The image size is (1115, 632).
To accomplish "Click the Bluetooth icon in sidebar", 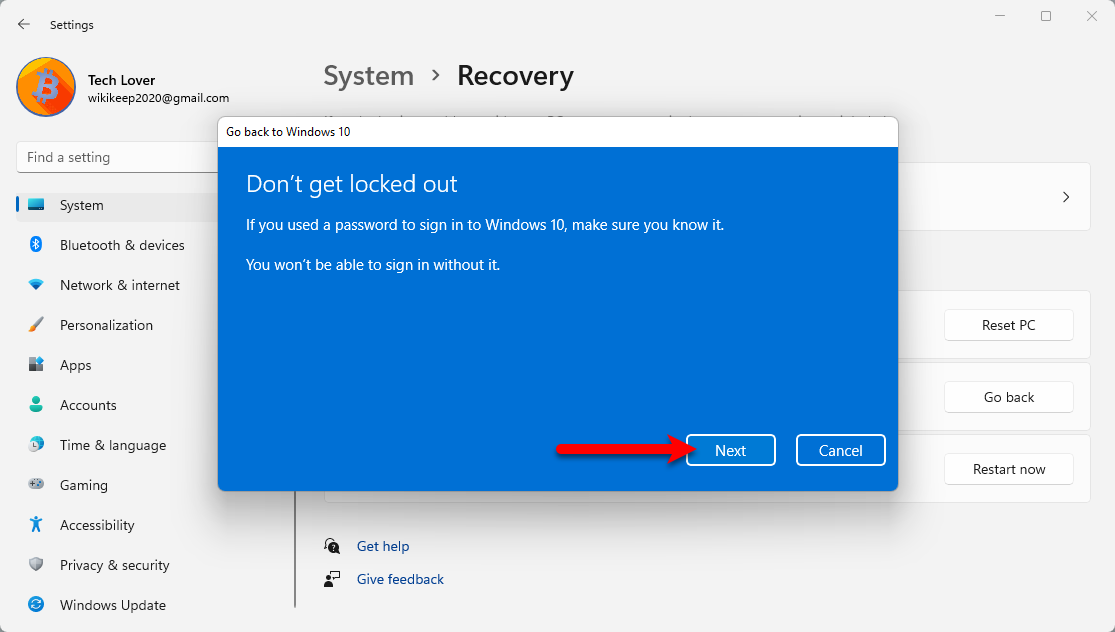I will click(x=36, y=245).
